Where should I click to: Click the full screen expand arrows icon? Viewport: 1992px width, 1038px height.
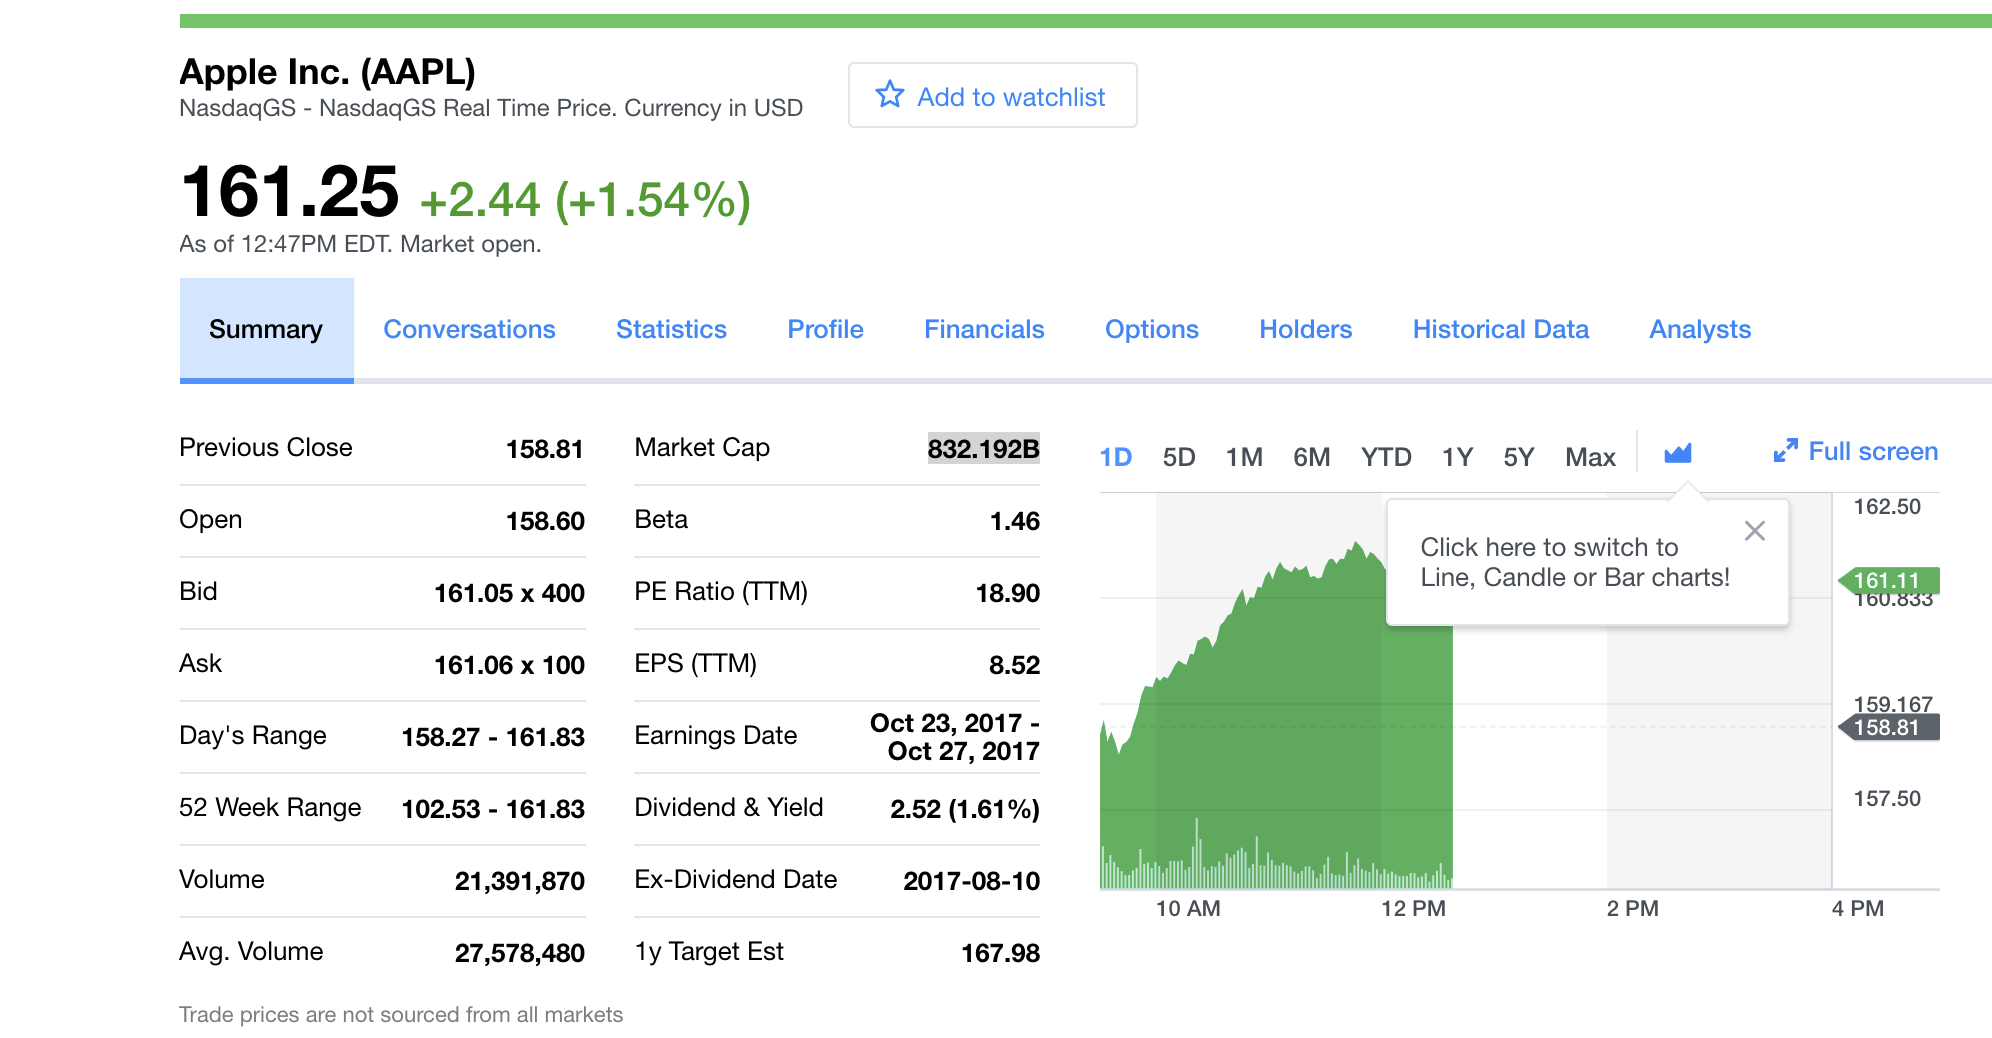1785,451
